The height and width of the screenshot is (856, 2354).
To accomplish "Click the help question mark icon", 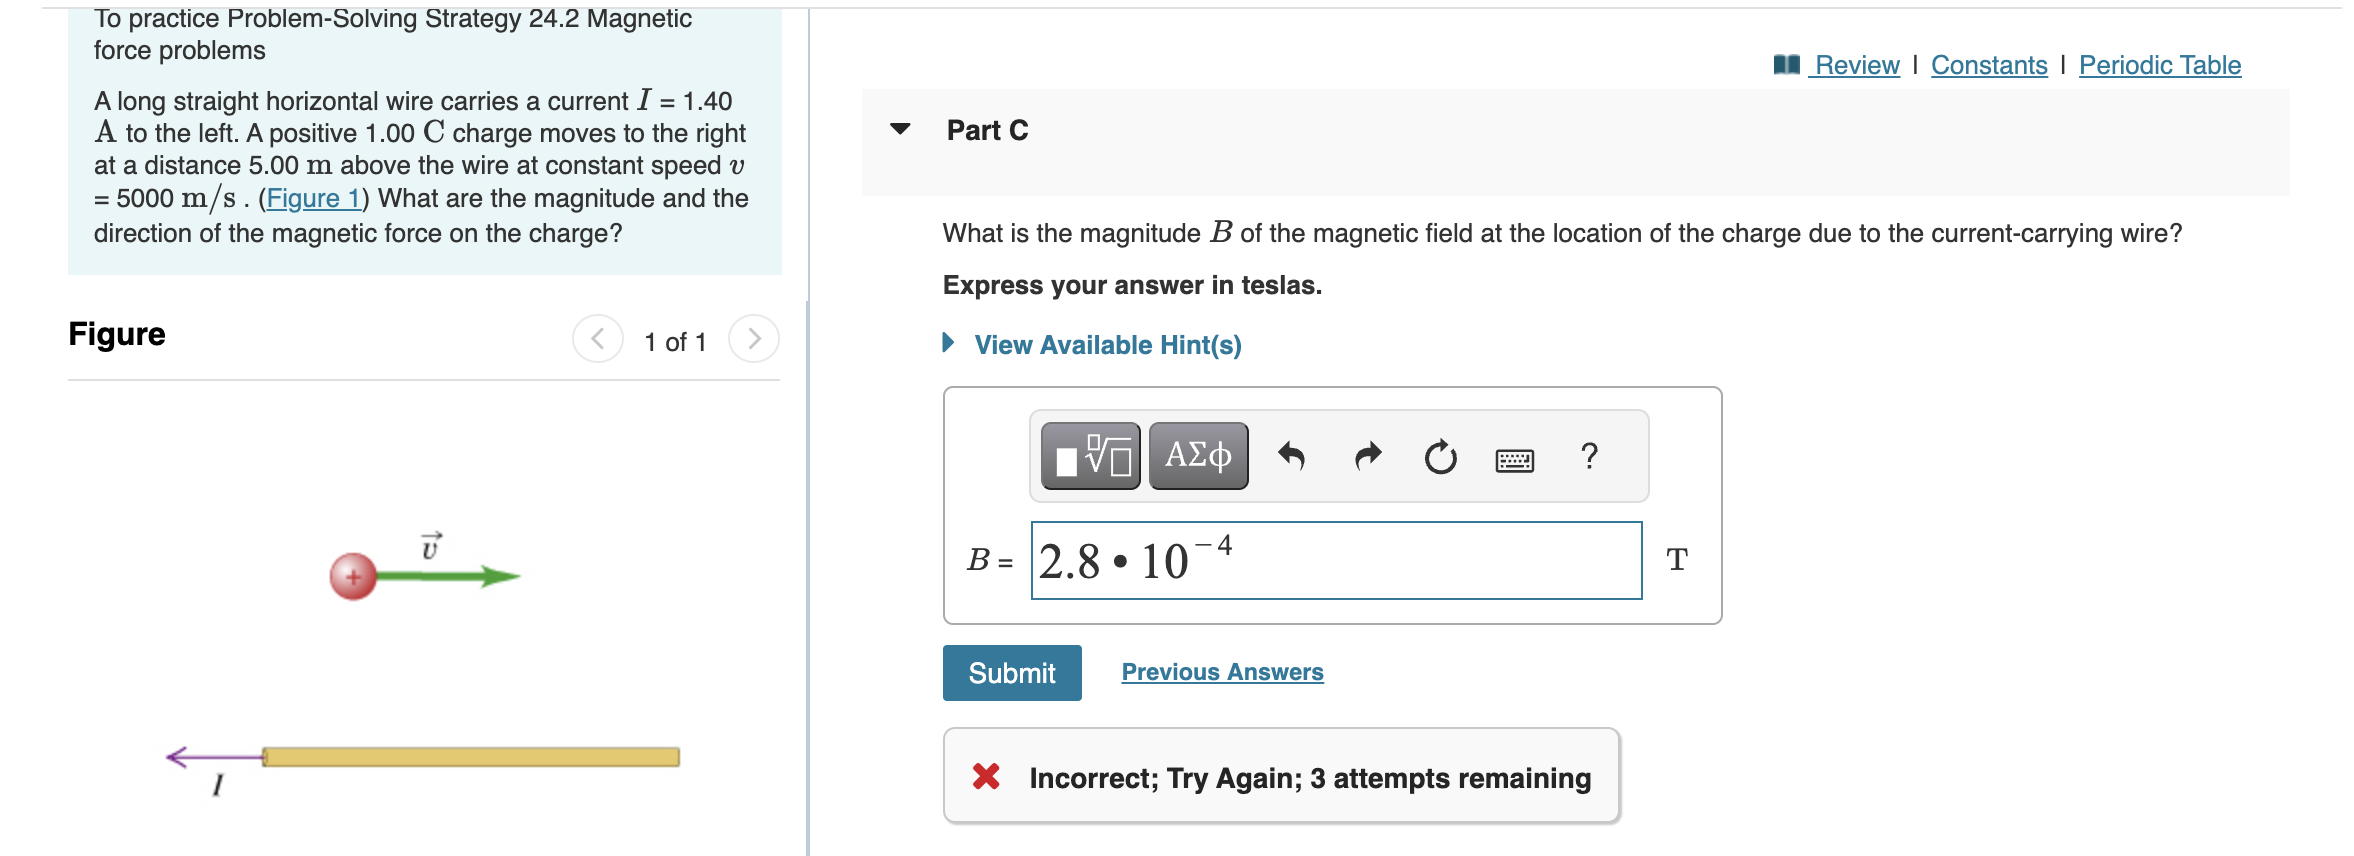I will [x=1588, y=455].
